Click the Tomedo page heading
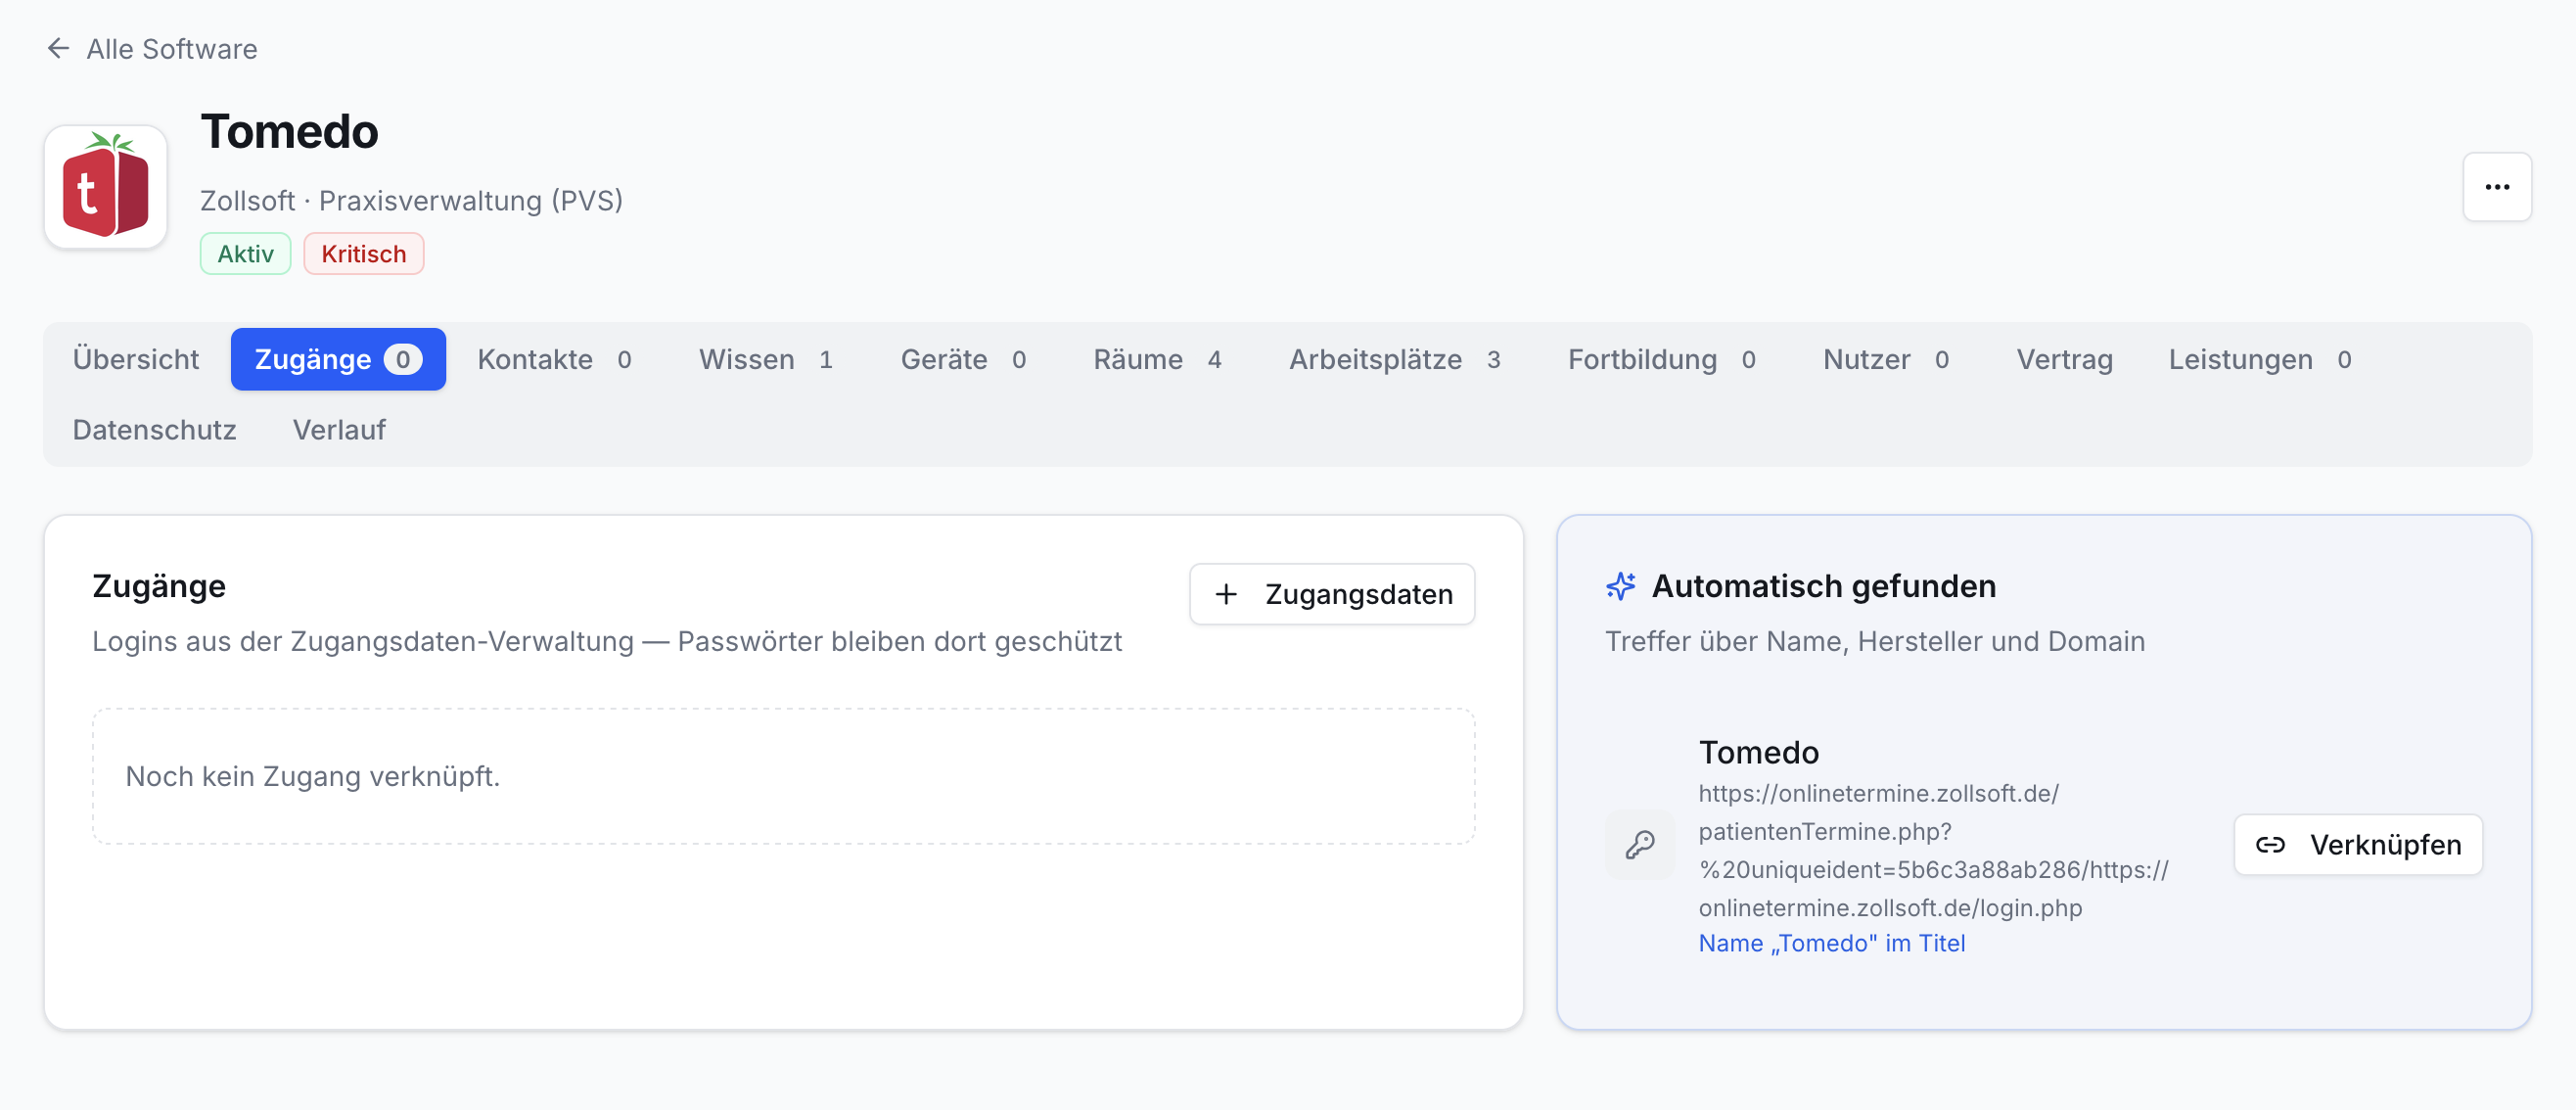 click(289, 131)
